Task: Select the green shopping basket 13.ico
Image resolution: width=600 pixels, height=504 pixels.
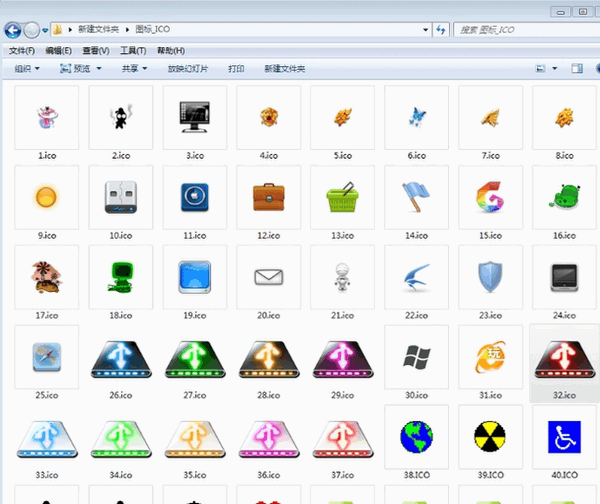Action: (342, 197)
